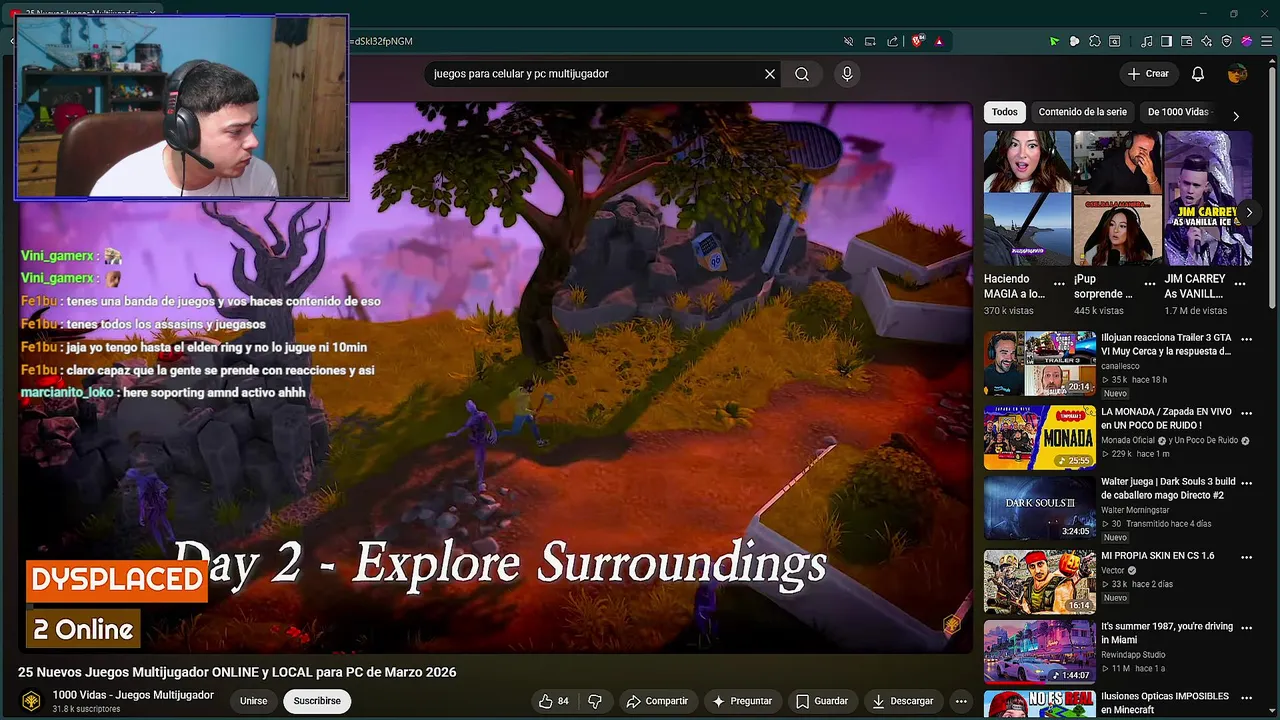Click the Compartir share button
Image resolution: width=1280 pixels, height=720 pixels.
pos(657,701)
